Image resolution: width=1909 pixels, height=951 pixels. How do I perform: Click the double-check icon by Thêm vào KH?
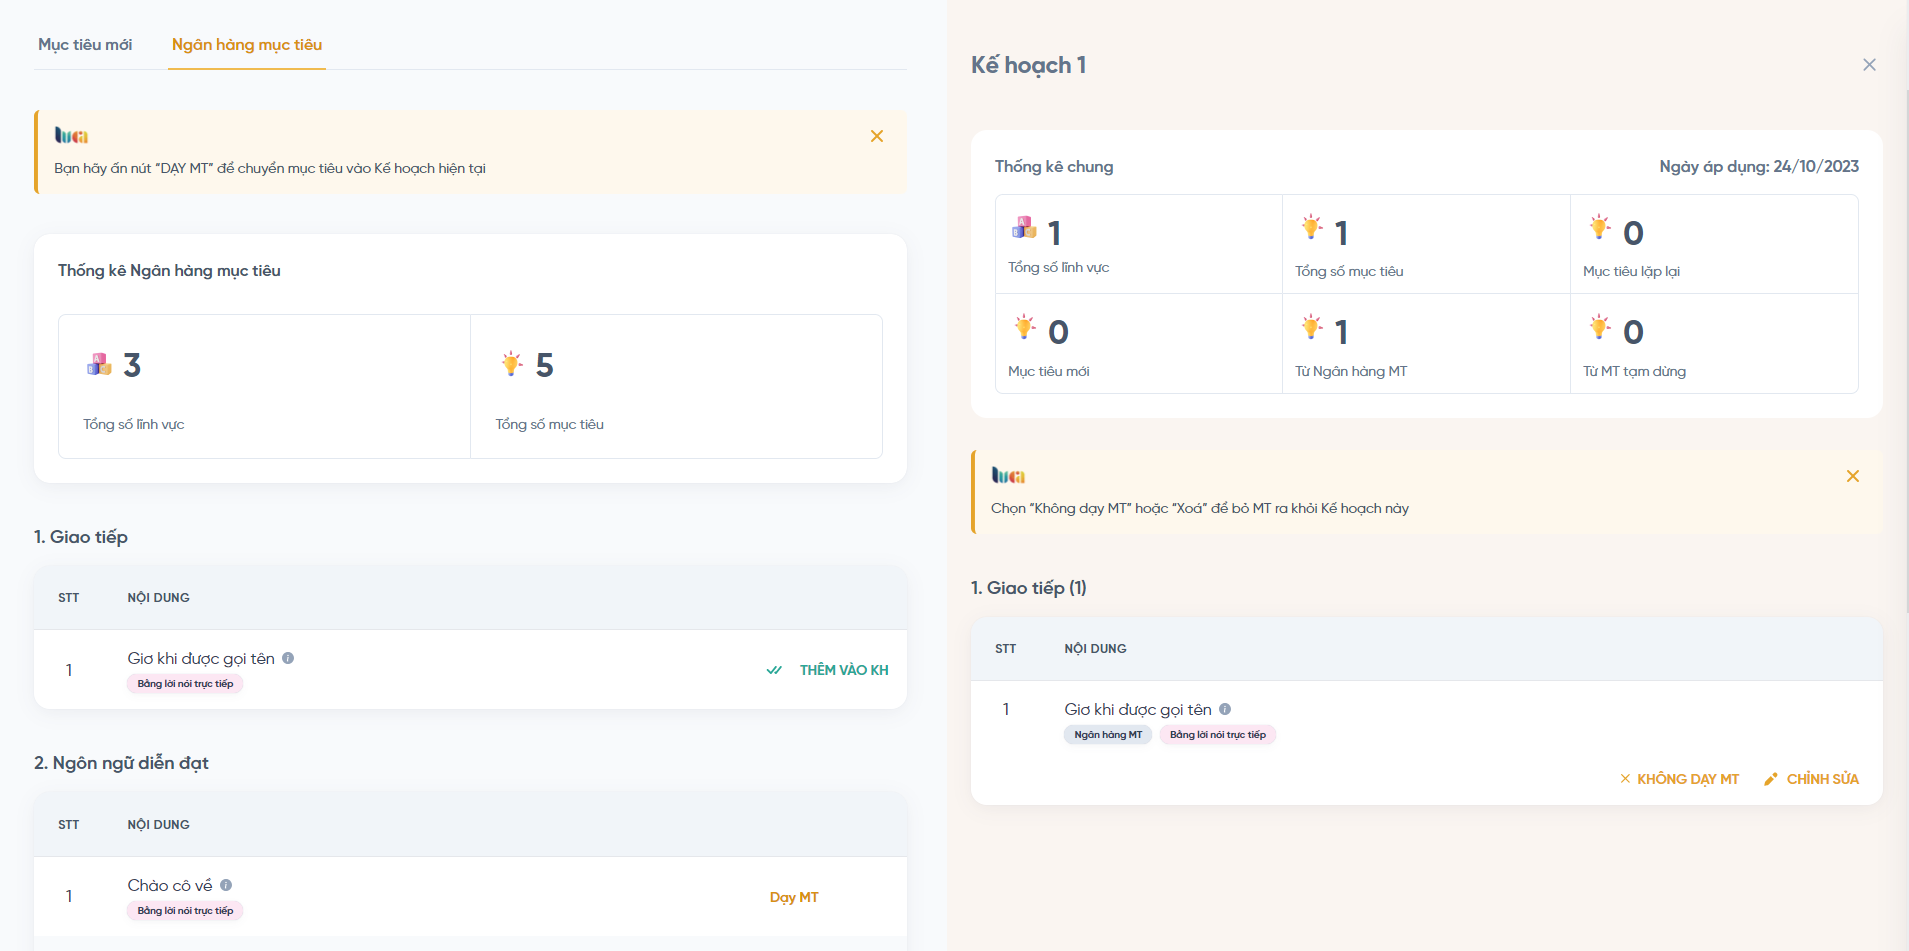click(774, 670)
